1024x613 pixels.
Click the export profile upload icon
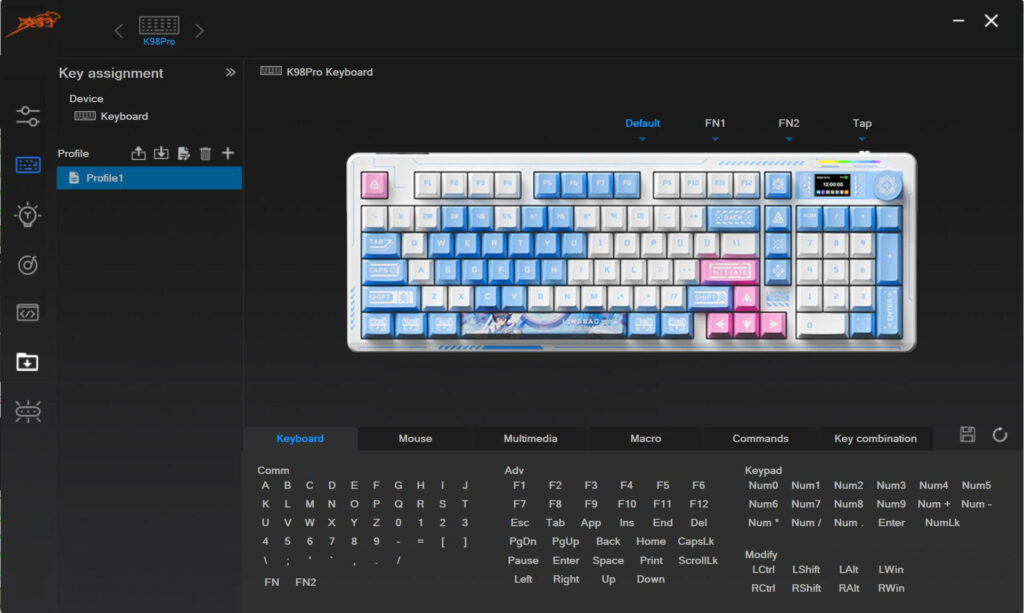138,153
